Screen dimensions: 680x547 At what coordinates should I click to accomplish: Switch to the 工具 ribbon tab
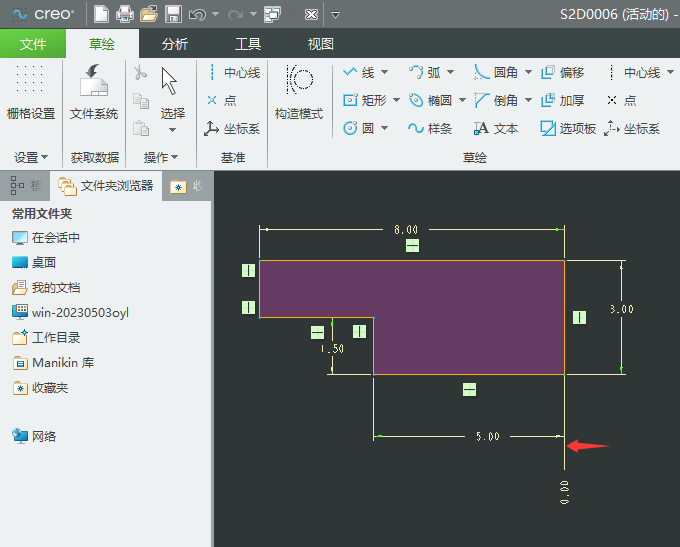248,44
